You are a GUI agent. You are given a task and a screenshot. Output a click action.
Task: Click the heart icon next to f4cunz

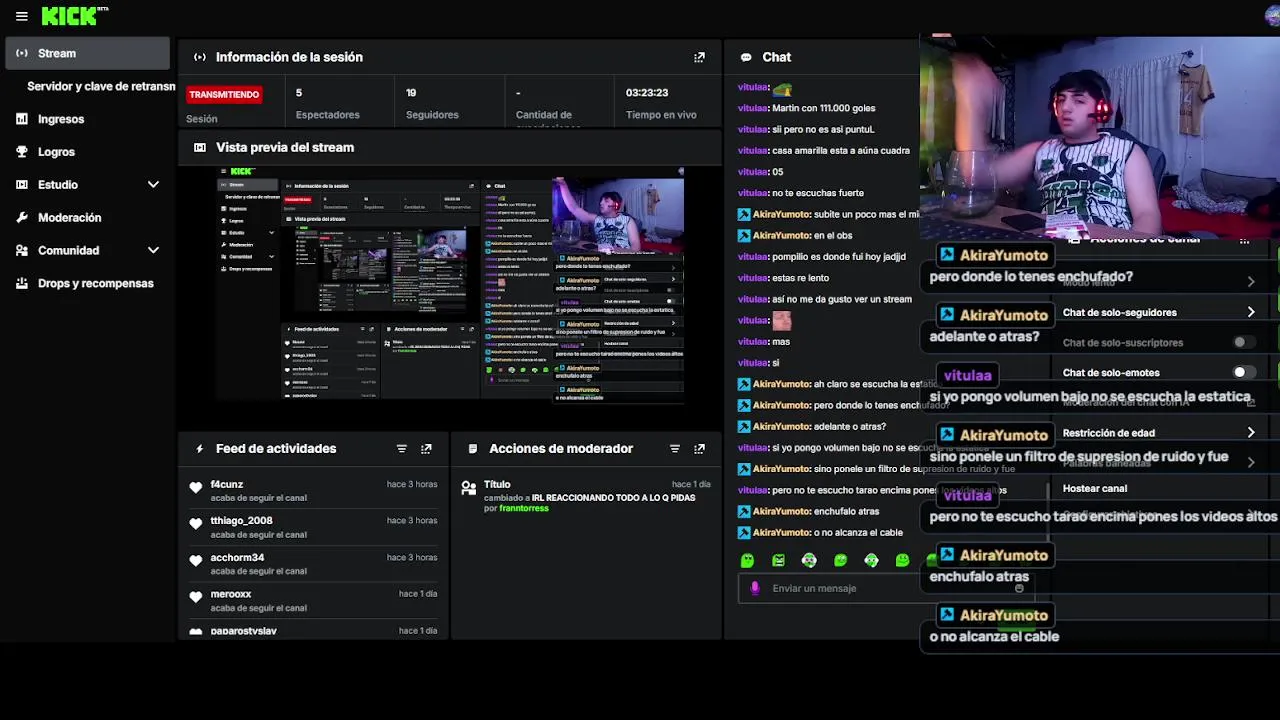[x=196, y=488]
